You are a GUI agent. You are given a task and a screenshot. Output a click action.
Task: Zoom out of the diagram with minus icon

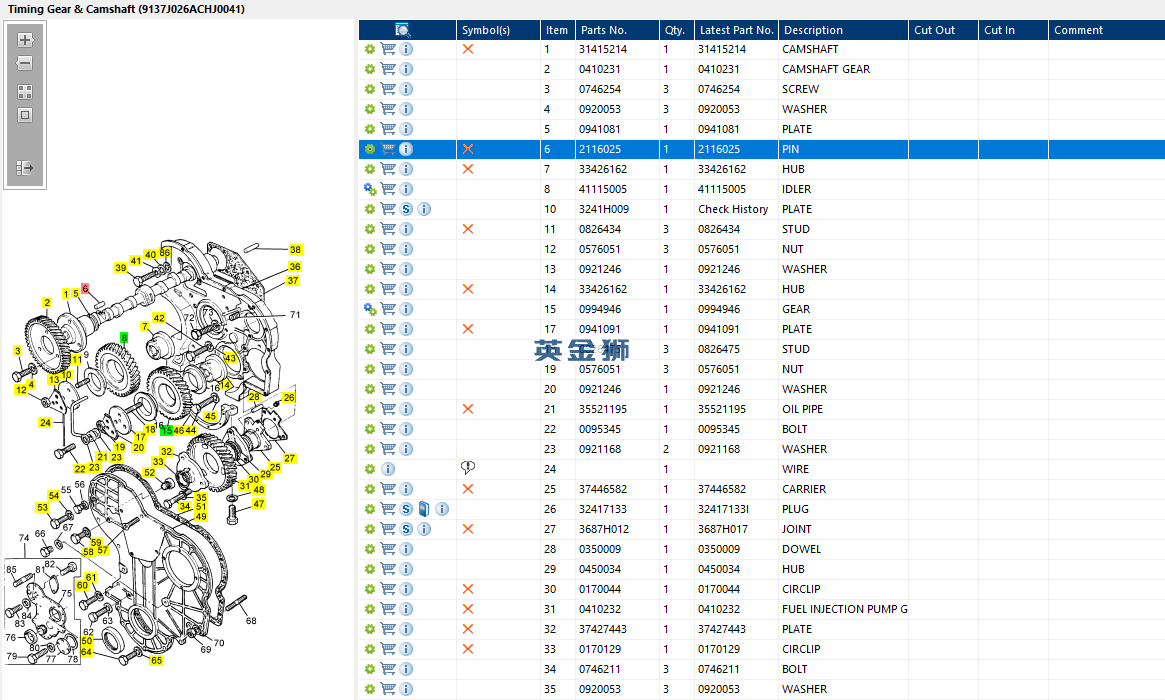tap(25, 63)
